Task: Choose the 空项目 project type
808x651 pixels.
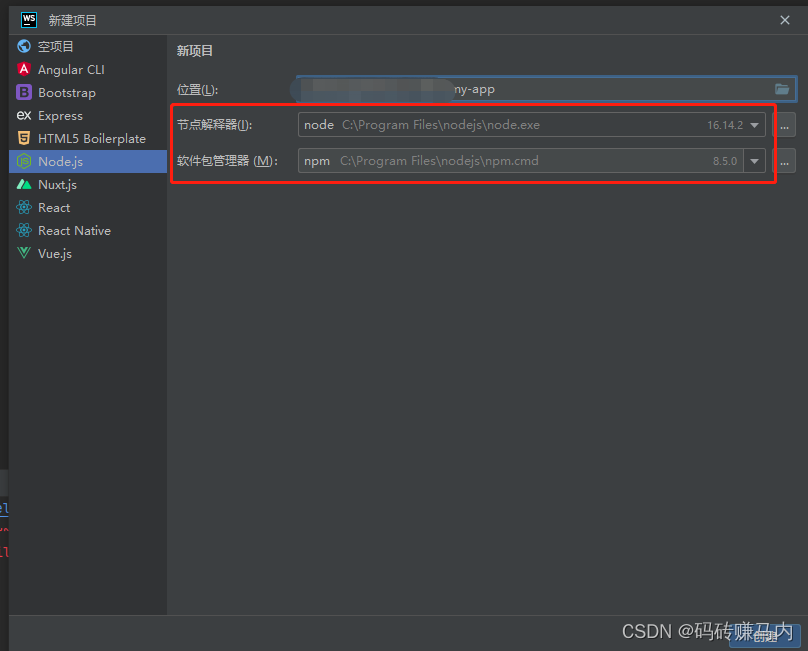Action: coord(88,46)
